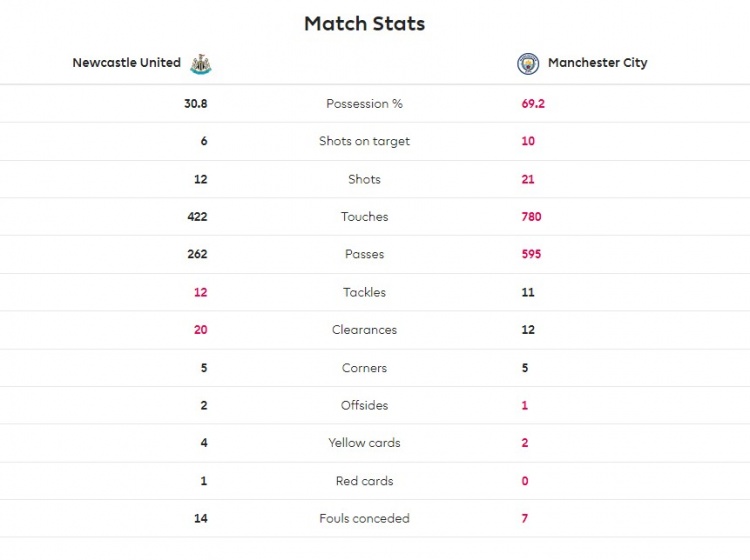
Task: Select the Shots on target label
Action: [364, 141]
